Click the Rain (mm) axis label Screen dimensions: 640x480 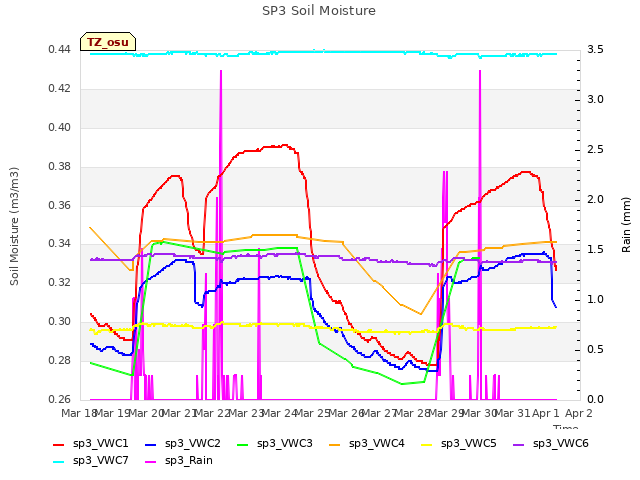(x=626, y=225)
